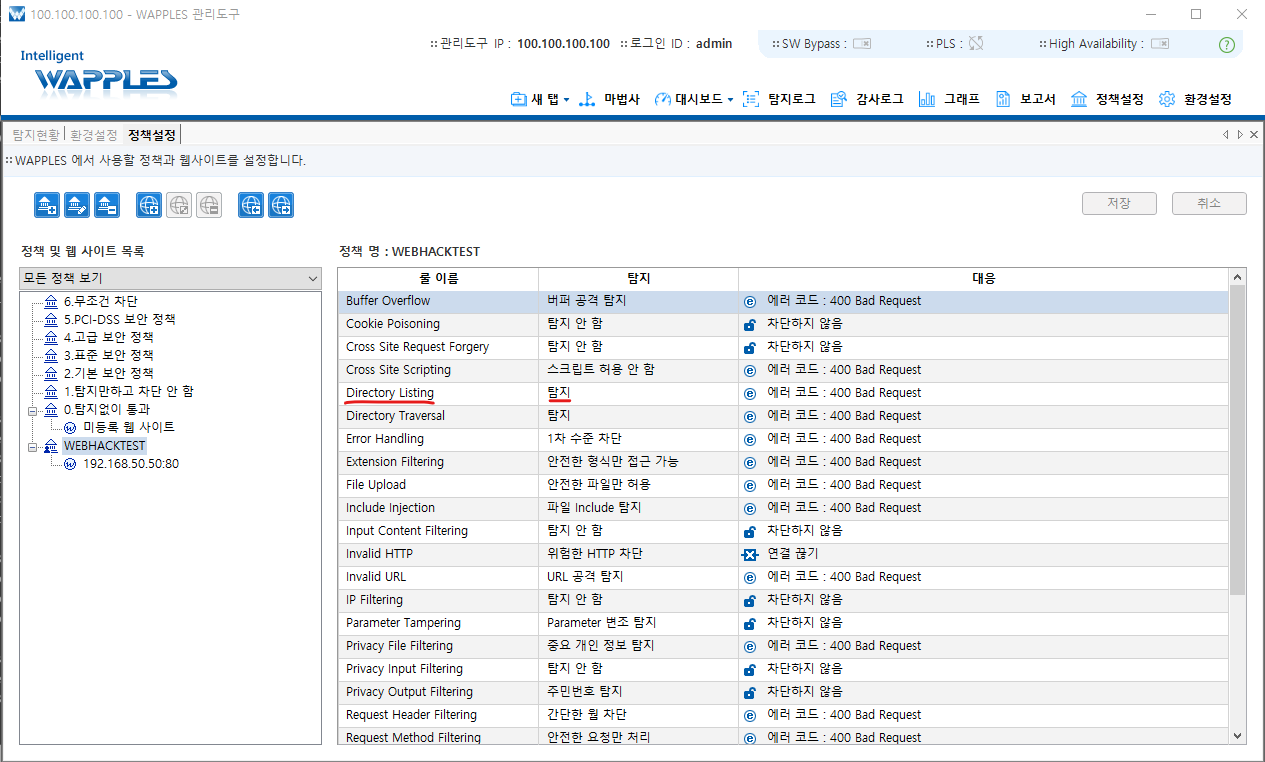
Task: Click the 연결 끊기 response text
Action: coord(793,554)
